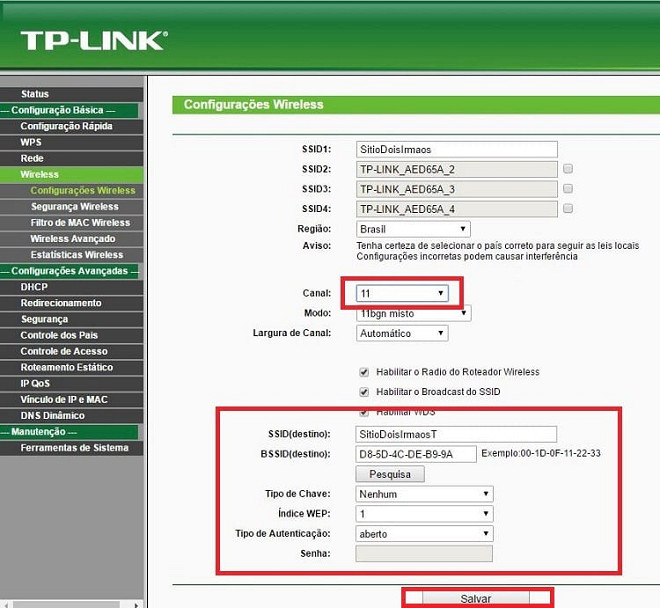Enable the SSID4 checkbox
Screen dimensions: 660x608
[568, 208]
